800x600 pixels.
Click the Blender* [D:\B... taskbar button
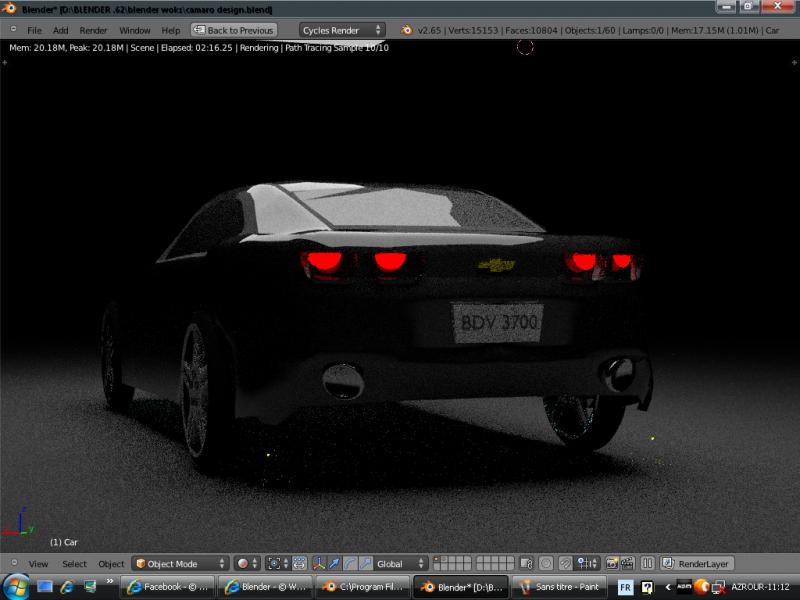point(461,587)
